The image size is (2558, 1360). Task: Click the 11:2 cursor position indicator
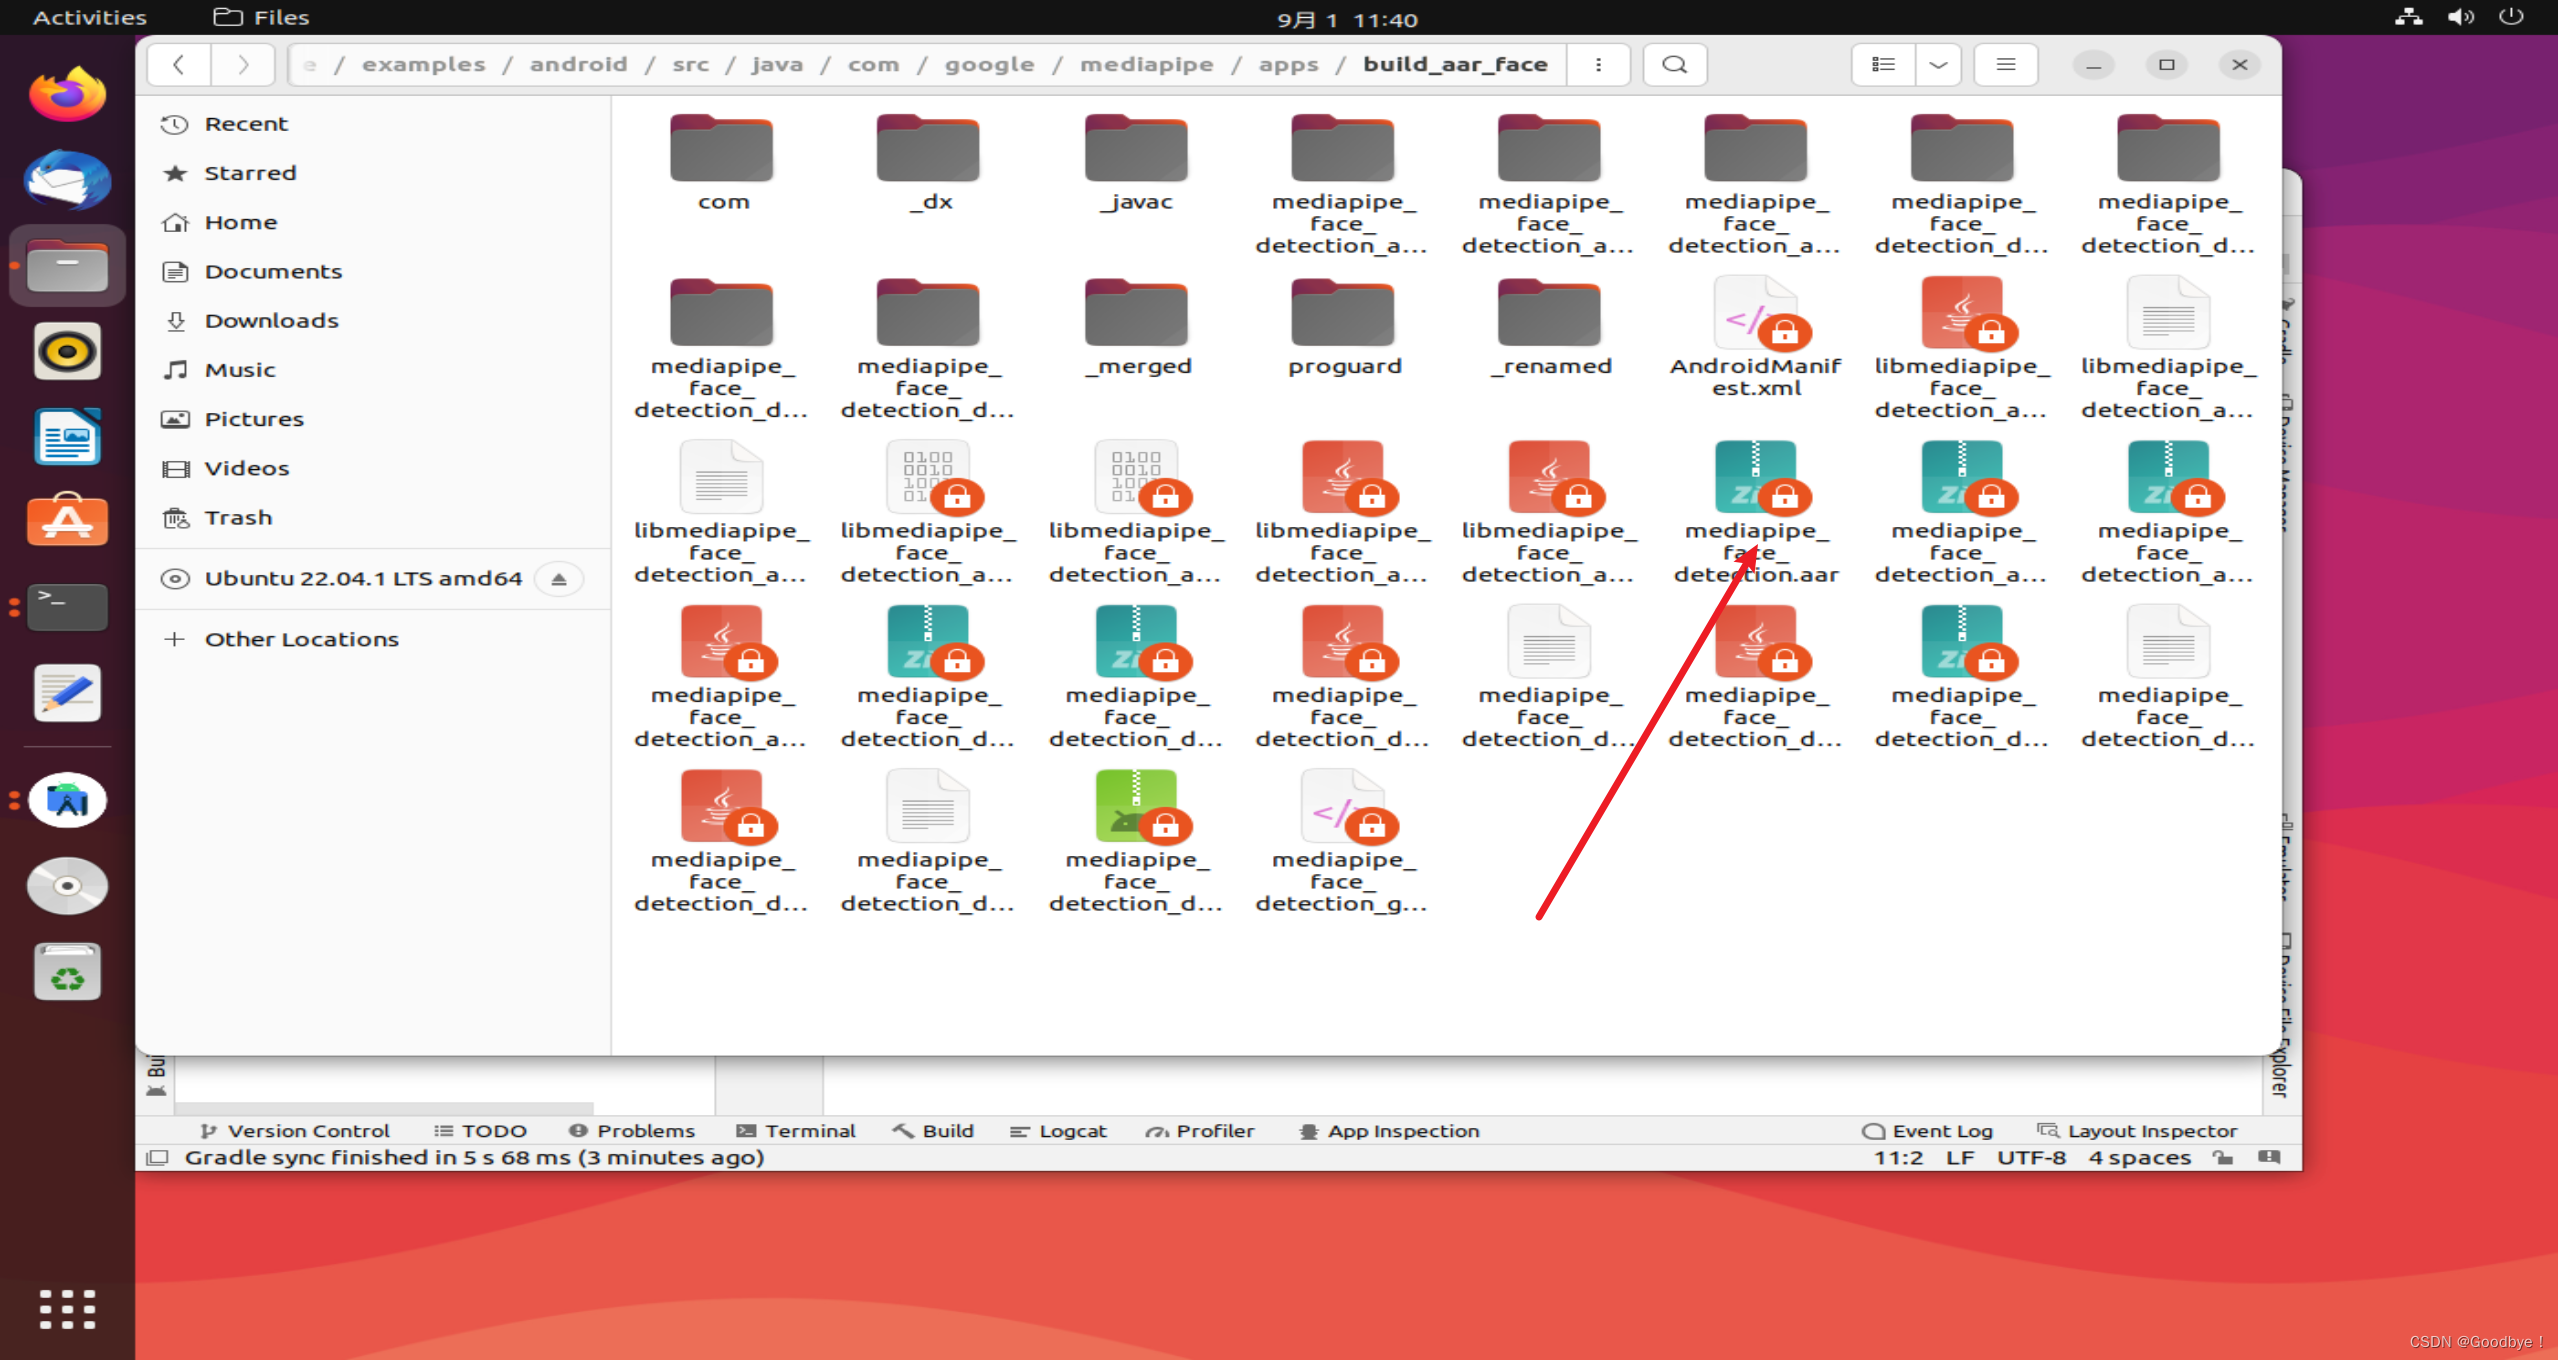pos(1899,1158)
